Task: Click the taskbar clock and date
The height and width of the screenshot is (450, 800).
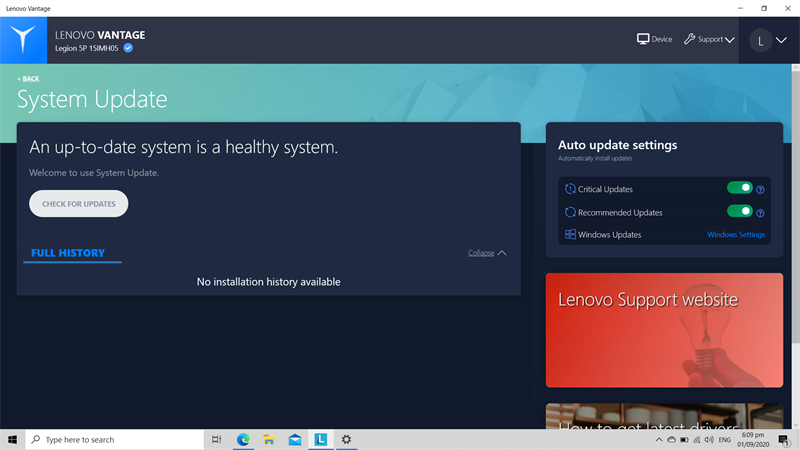Action: (753, 440)
